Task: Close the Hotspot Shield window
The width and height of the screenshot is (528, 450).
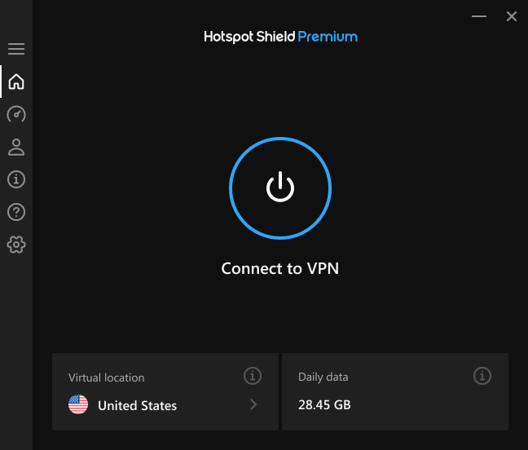Action: 512,16
